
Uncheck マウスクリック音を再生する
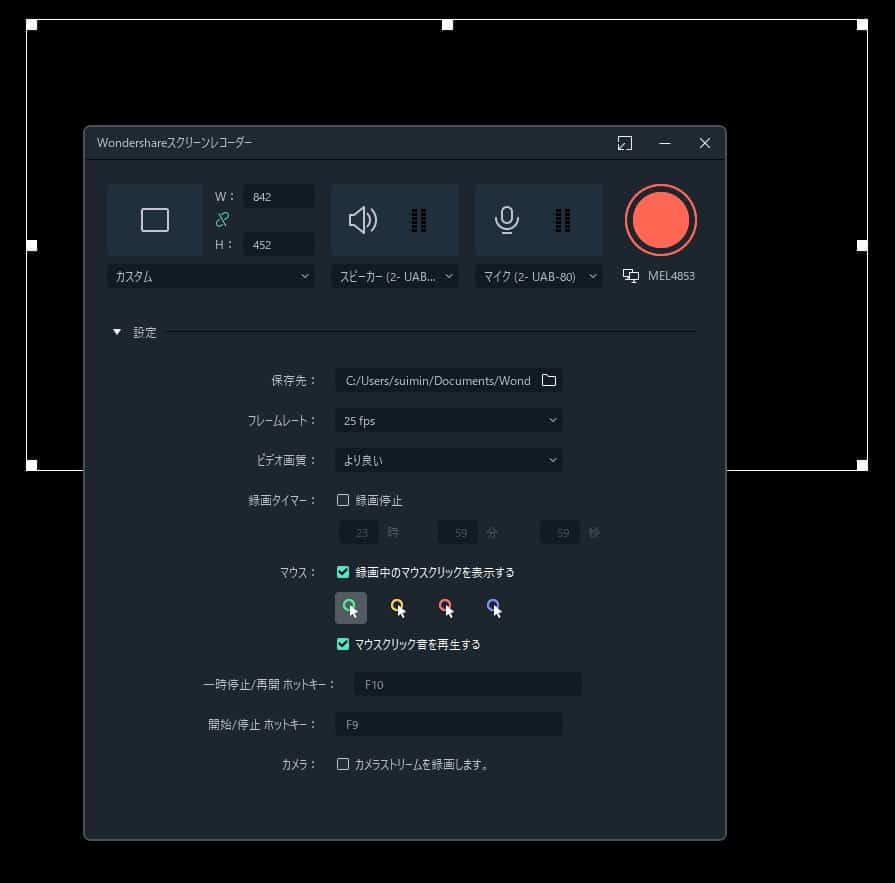(343, 644)
